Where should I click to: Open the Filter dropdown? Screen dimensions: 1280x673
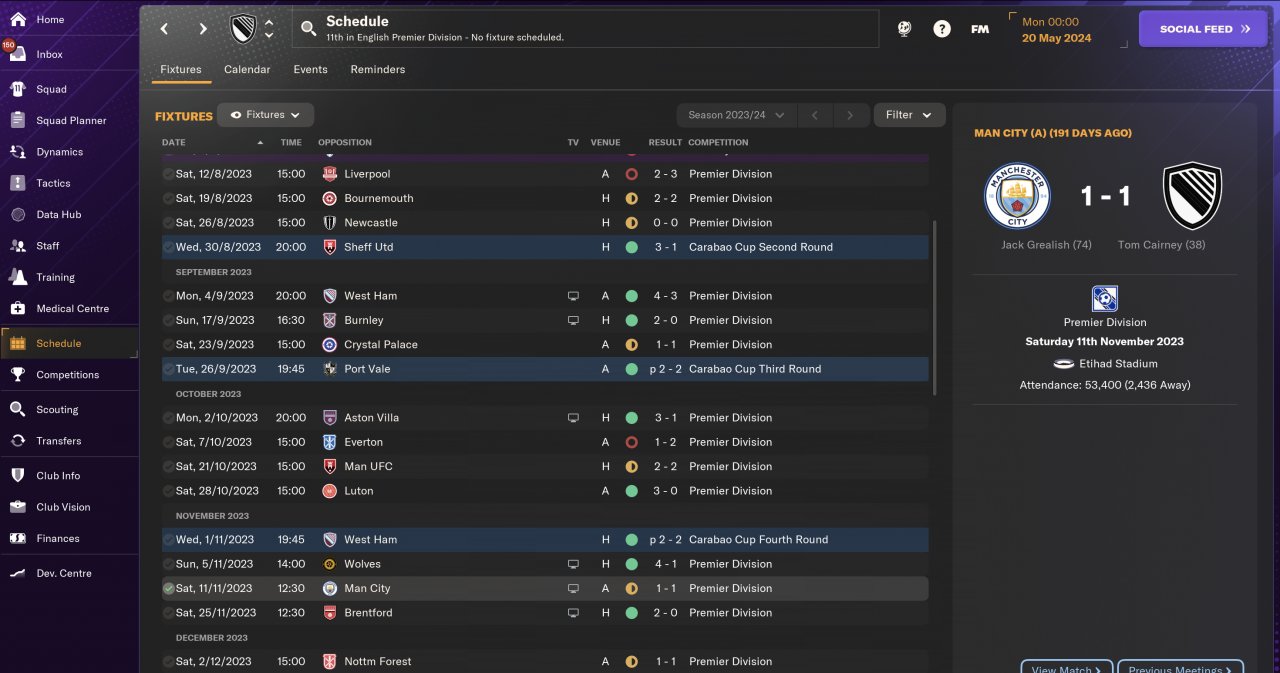(909, 115)
